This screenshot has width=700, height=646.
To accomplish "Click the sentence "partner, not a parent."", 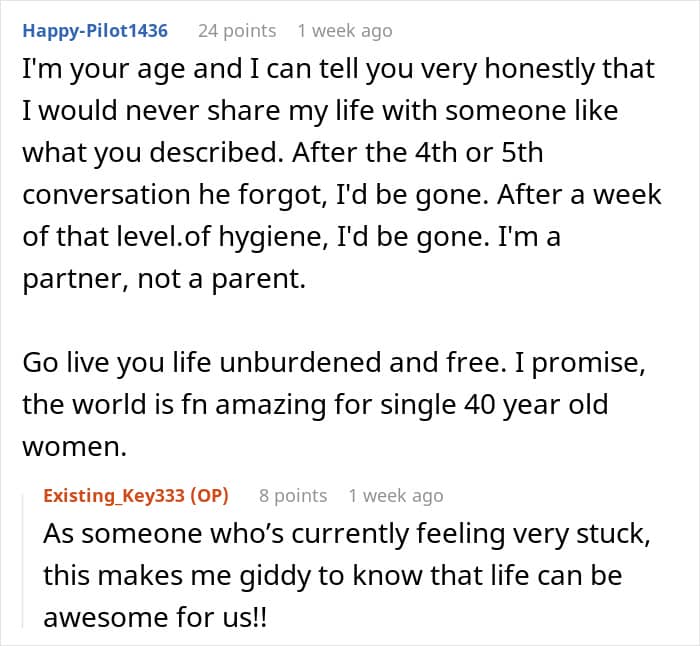I will tap(164, 279).
